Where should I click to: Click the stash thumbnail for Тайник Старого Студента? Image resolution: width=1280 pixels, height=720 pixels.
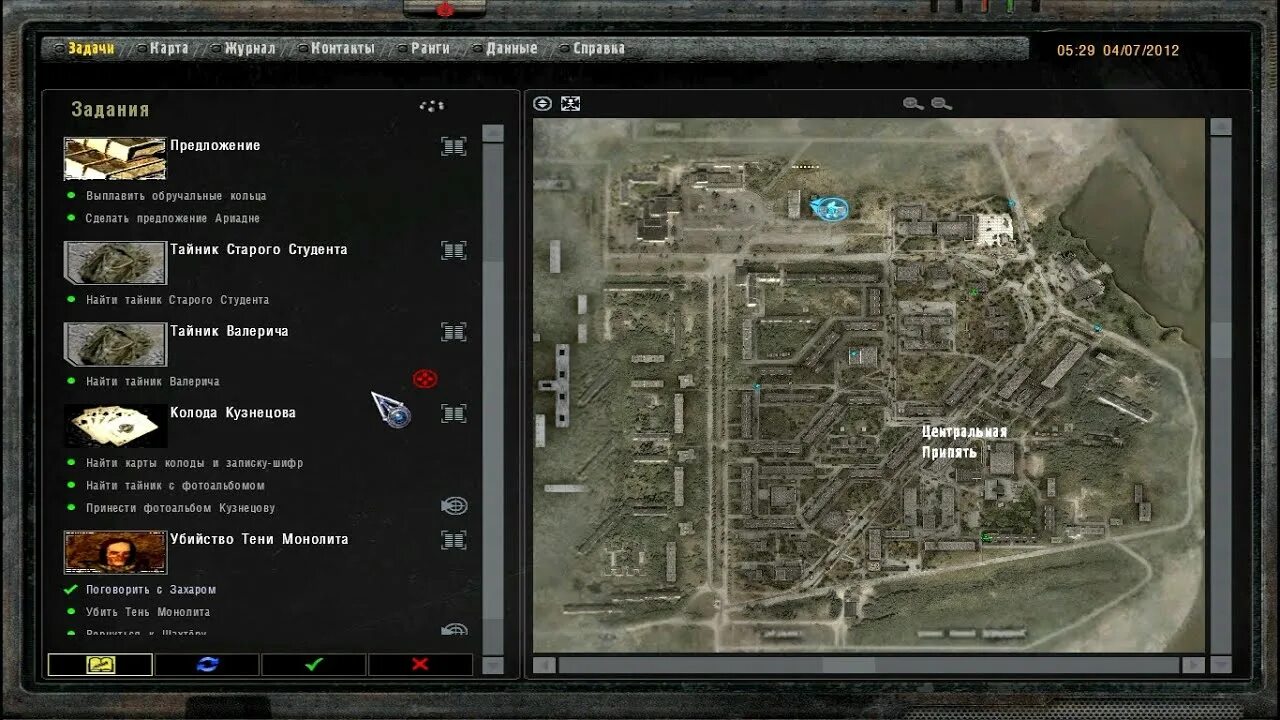tap(115, 262)
